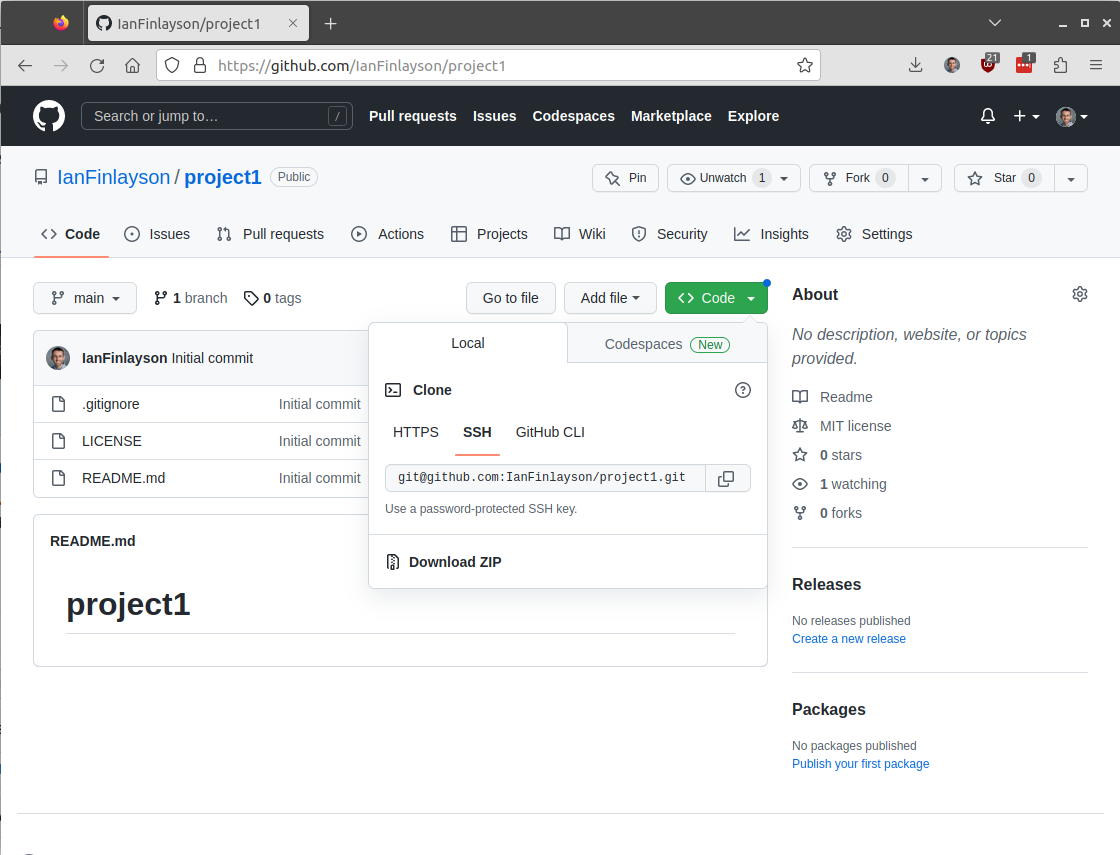Pin this repository

point(625,178)
